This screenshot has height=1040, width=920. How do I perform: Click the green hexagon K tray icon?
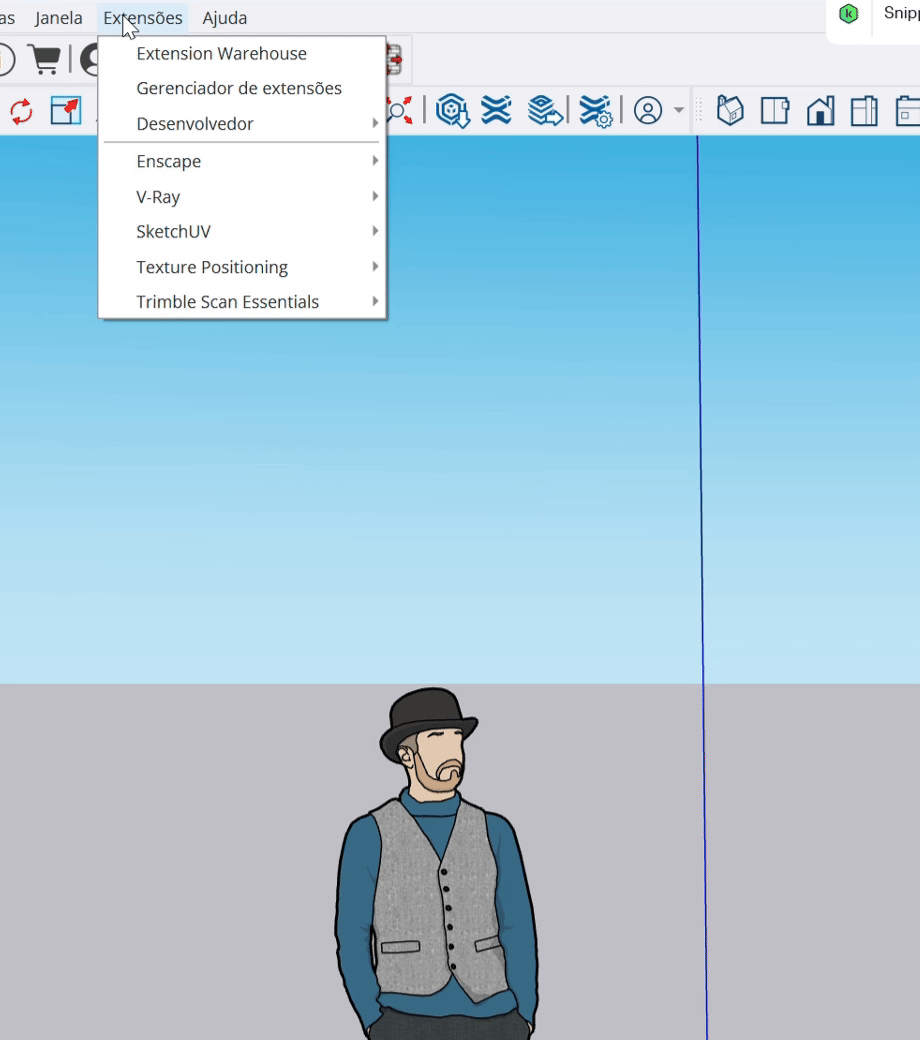[x=848, y=13]
